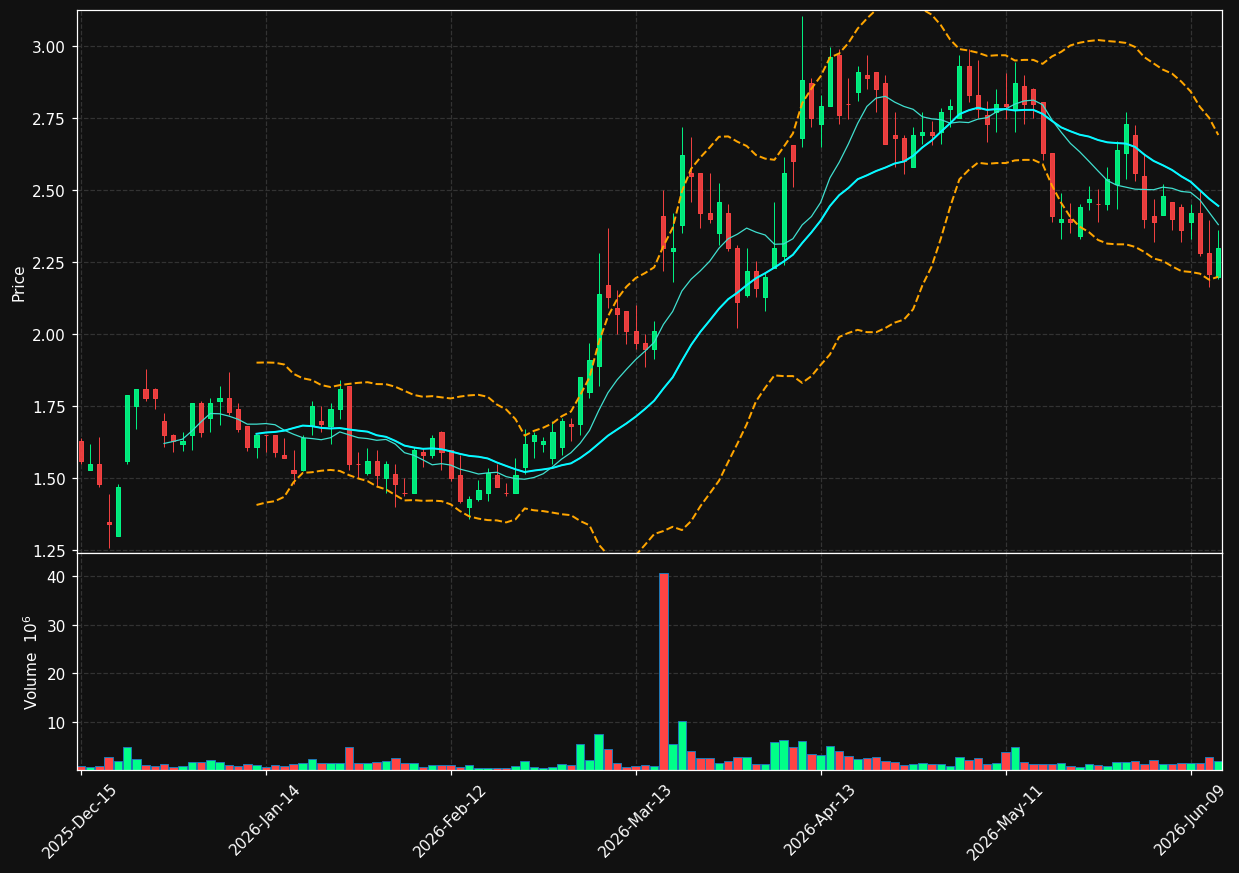Click the 2026-Jan-14 date label

(x=265, y=821)
